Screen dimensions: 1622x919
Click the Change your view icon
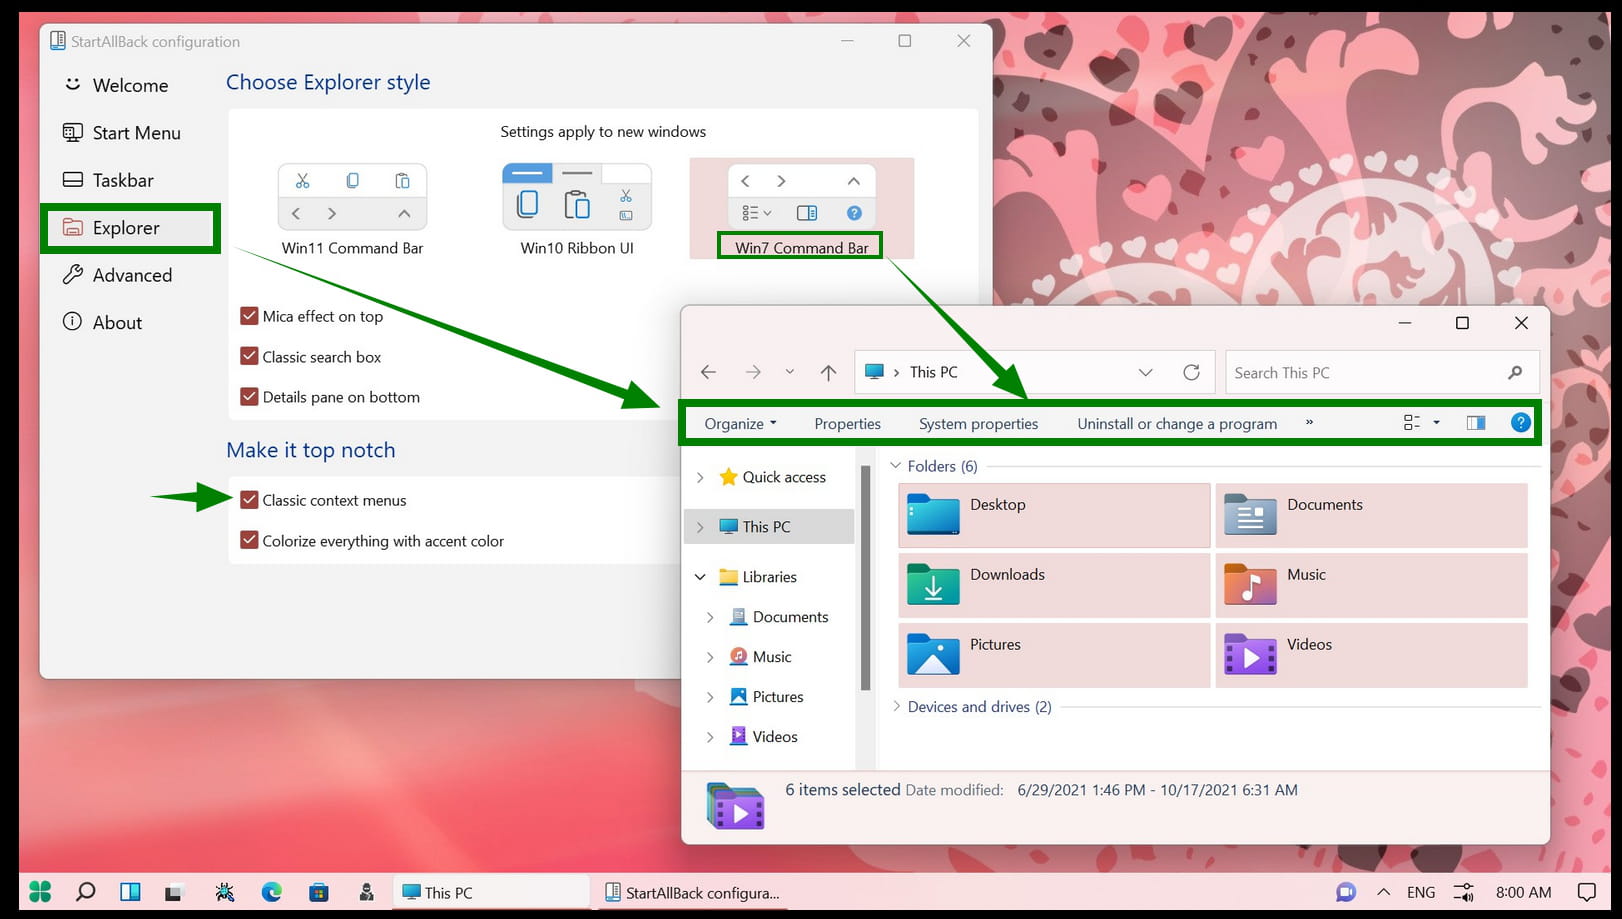[x=1412, y=423]
